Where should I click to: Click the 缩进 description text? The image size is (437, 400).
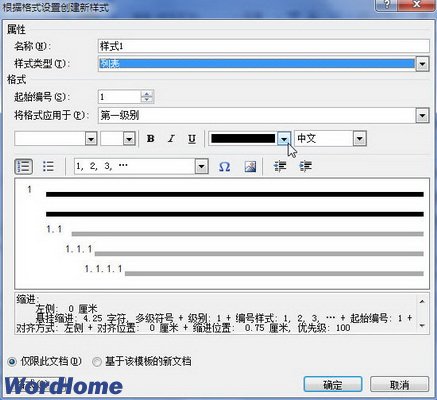pyautogui.click(x=215, y=314)
